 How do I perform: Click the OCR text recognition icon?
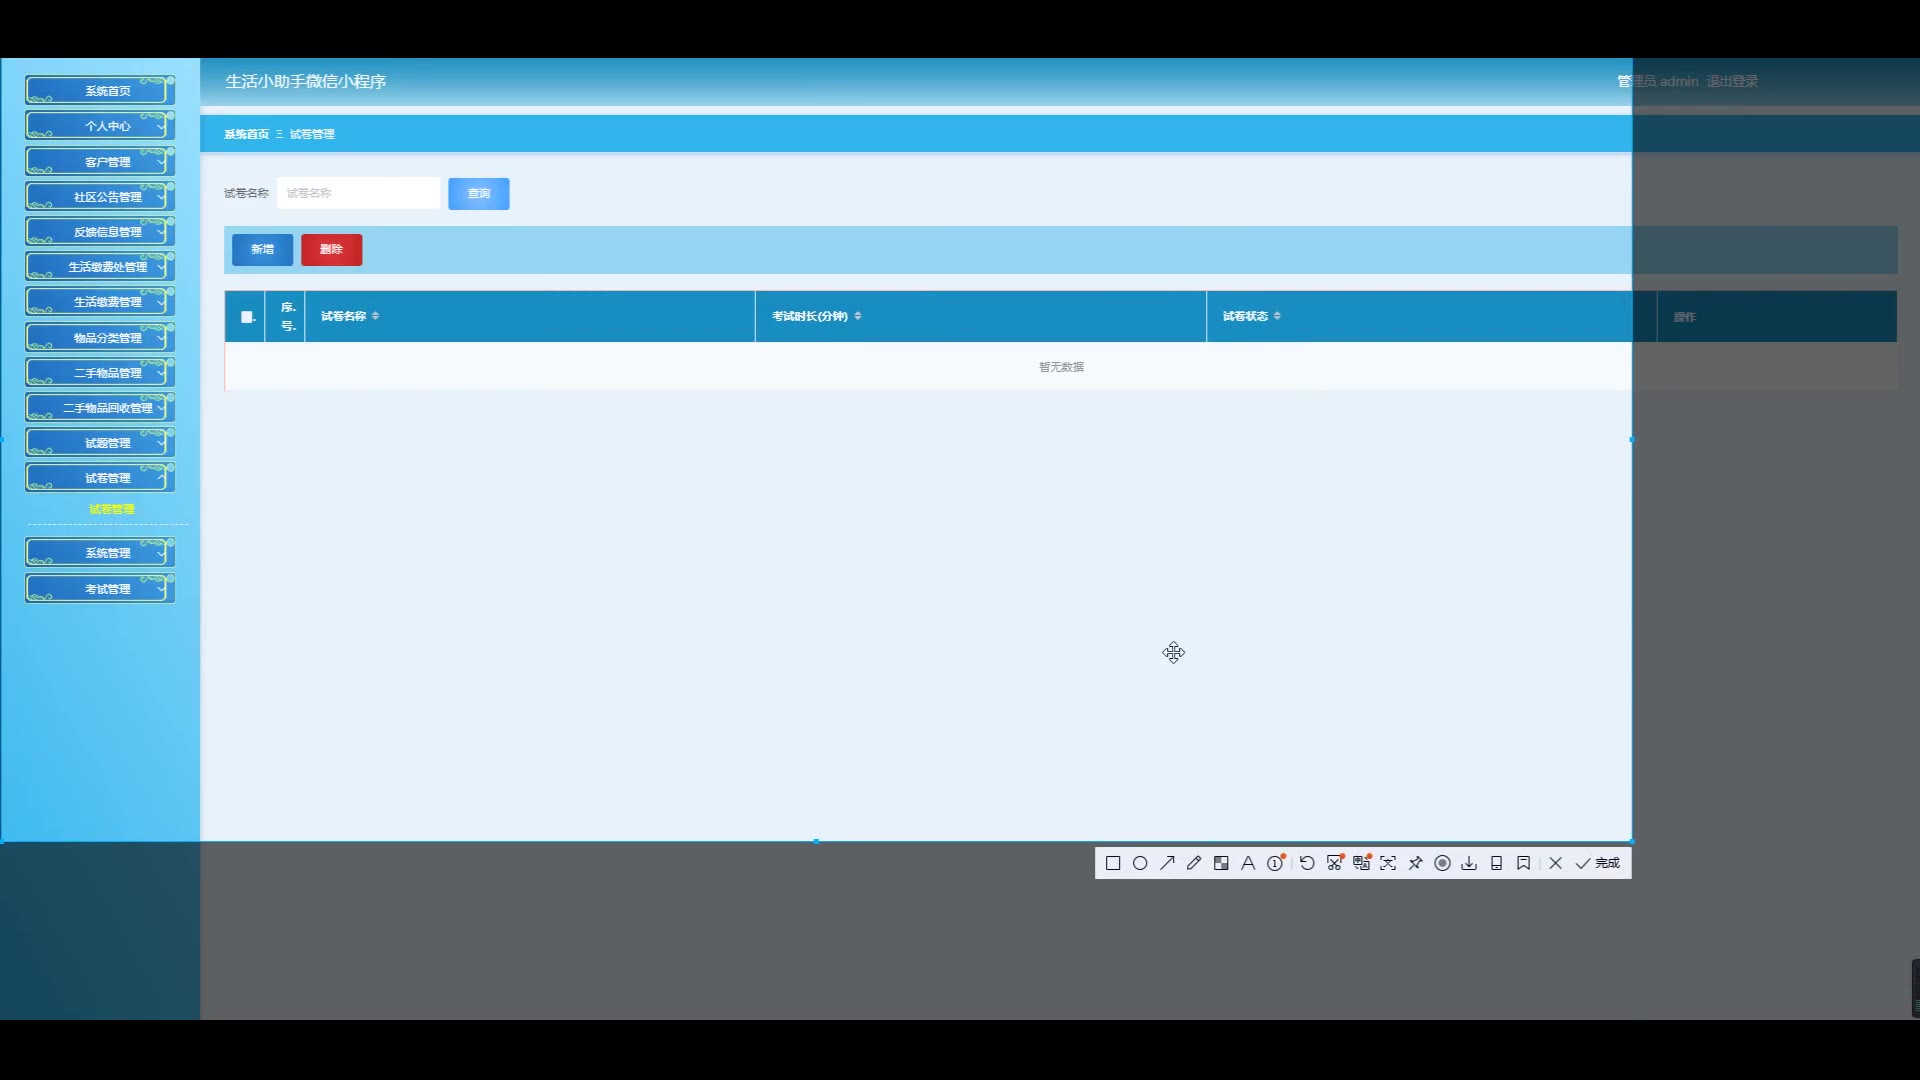pyautogui.click(x=1388, y=863)
